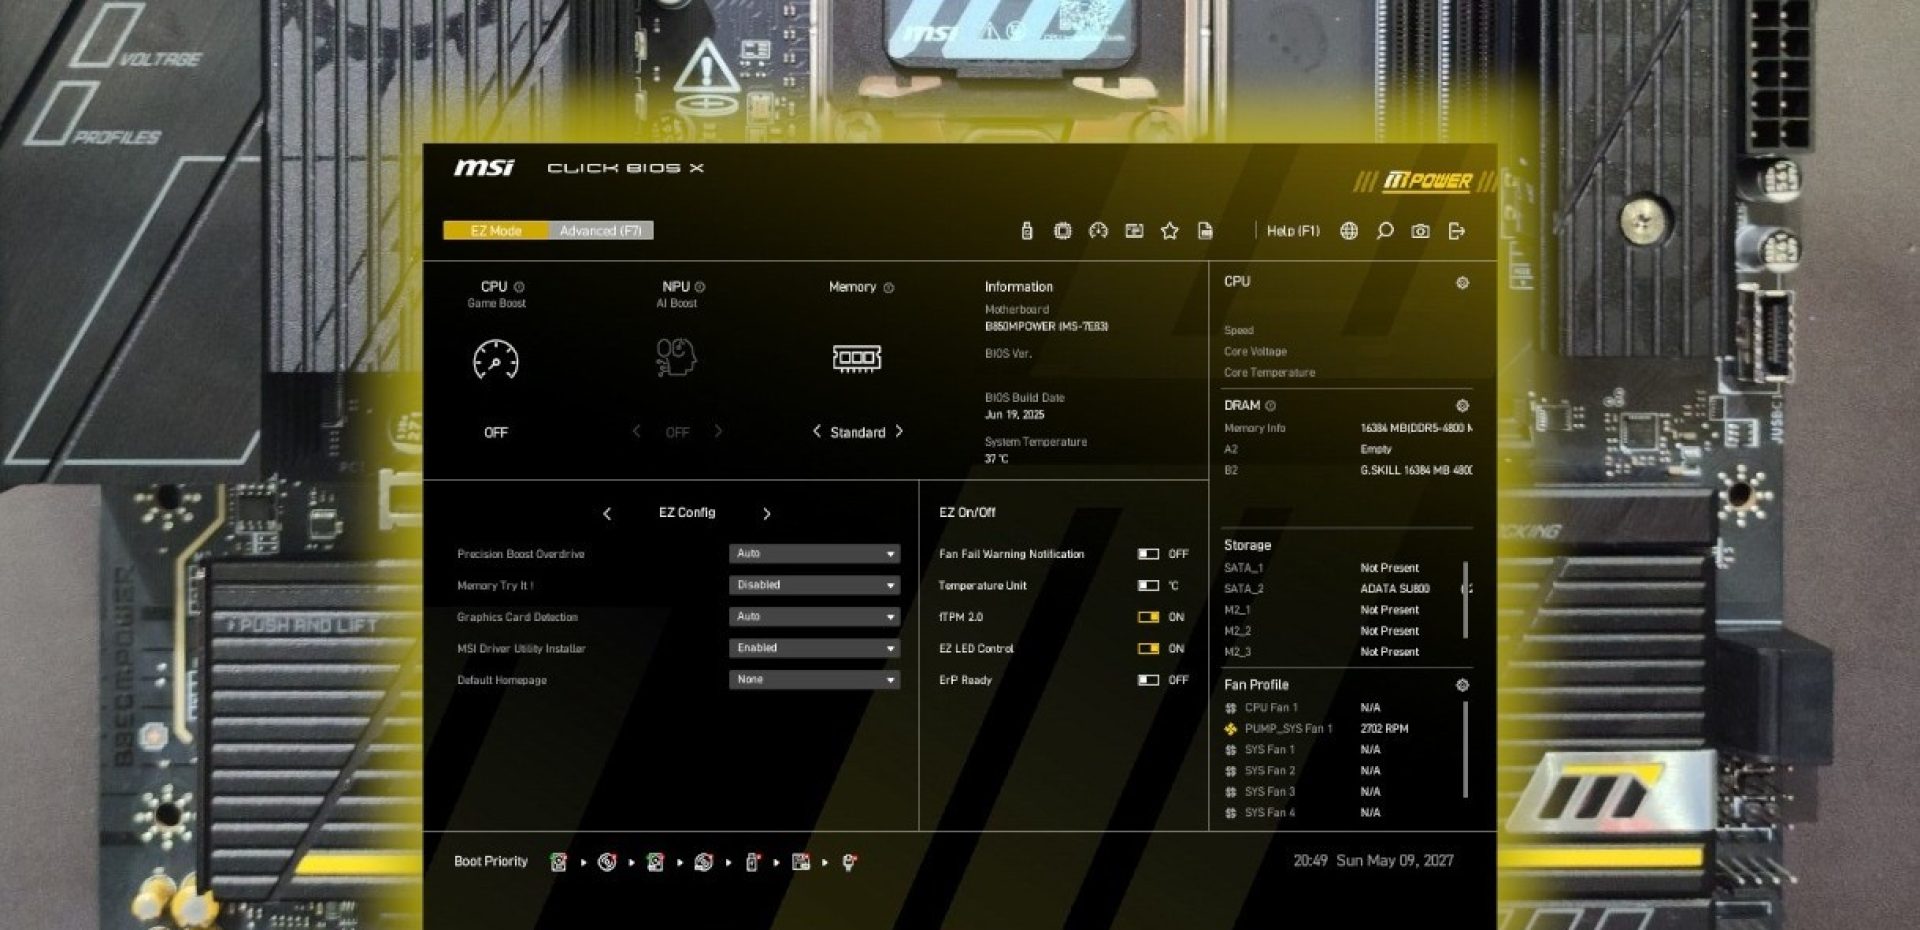Image resolution: width=1920 pixels, height=930 pixels.
Task: Click the right chevron next to Memory Standard
Action: coord(899,431)
